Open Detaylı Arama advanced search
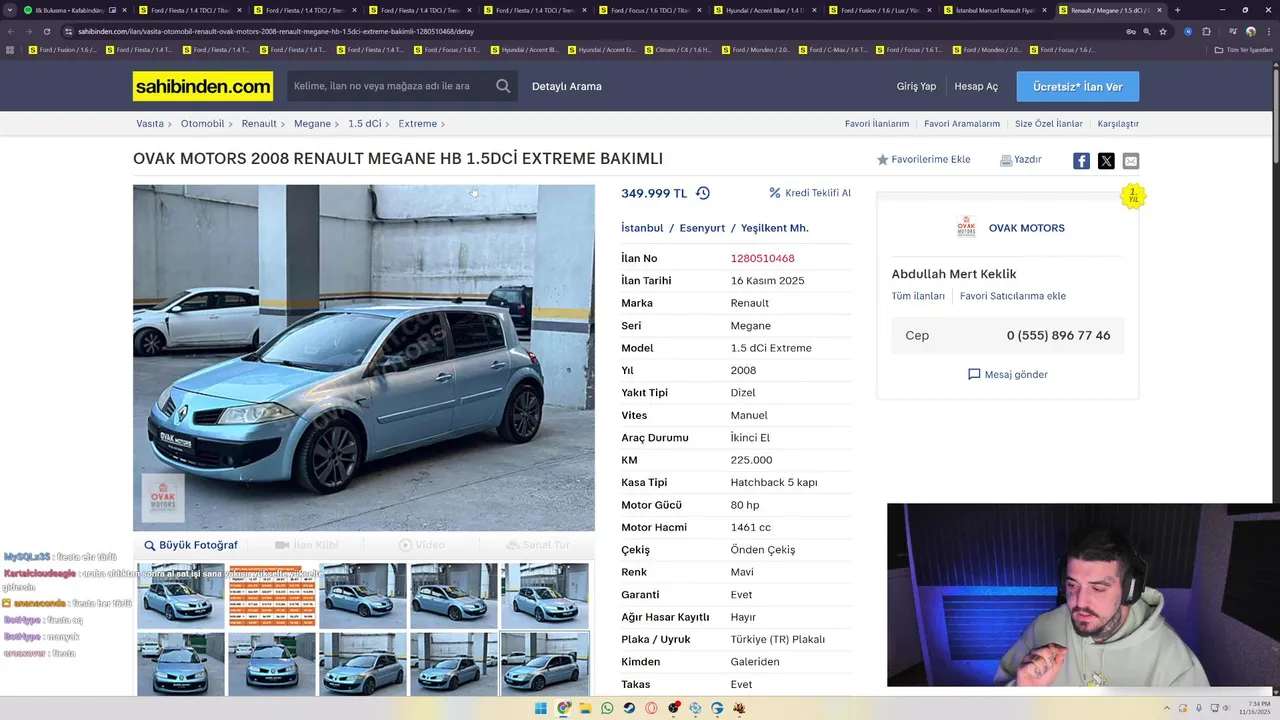 point(567,86)
